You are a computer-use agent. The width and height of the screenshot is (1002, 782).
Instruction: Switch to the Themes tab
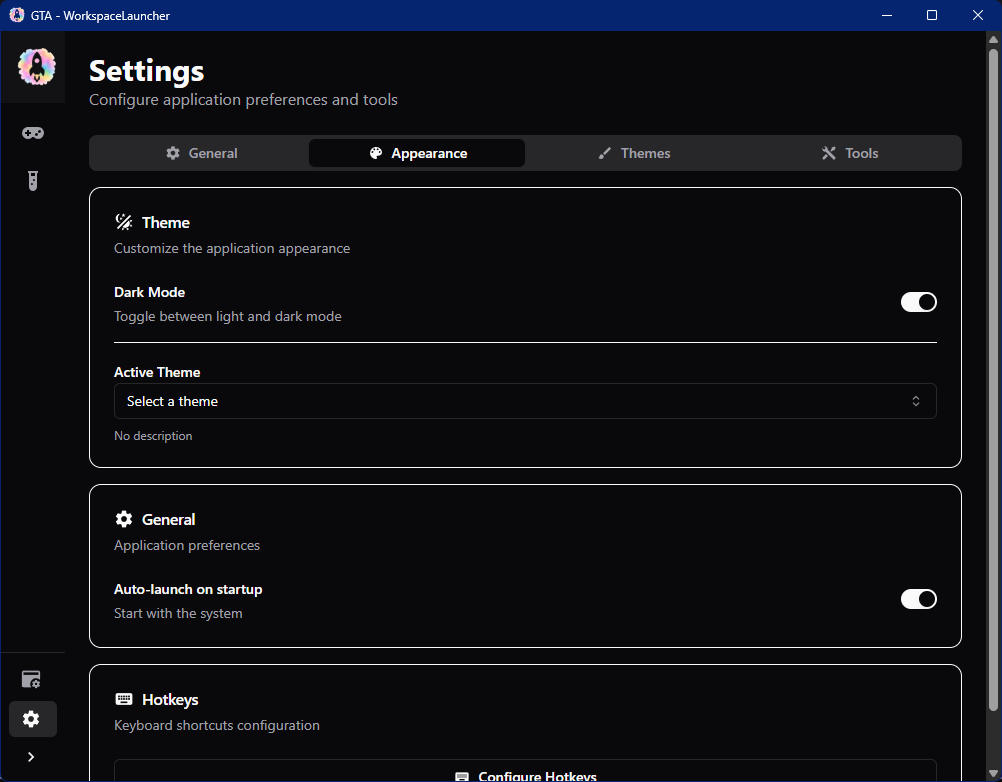click(x=634, y=152)
